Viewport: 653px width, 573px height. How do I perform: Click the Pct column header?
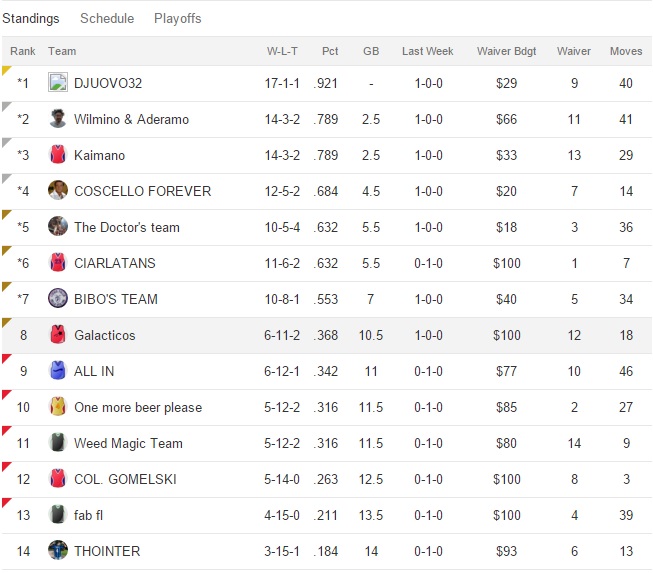click(330, 51)
